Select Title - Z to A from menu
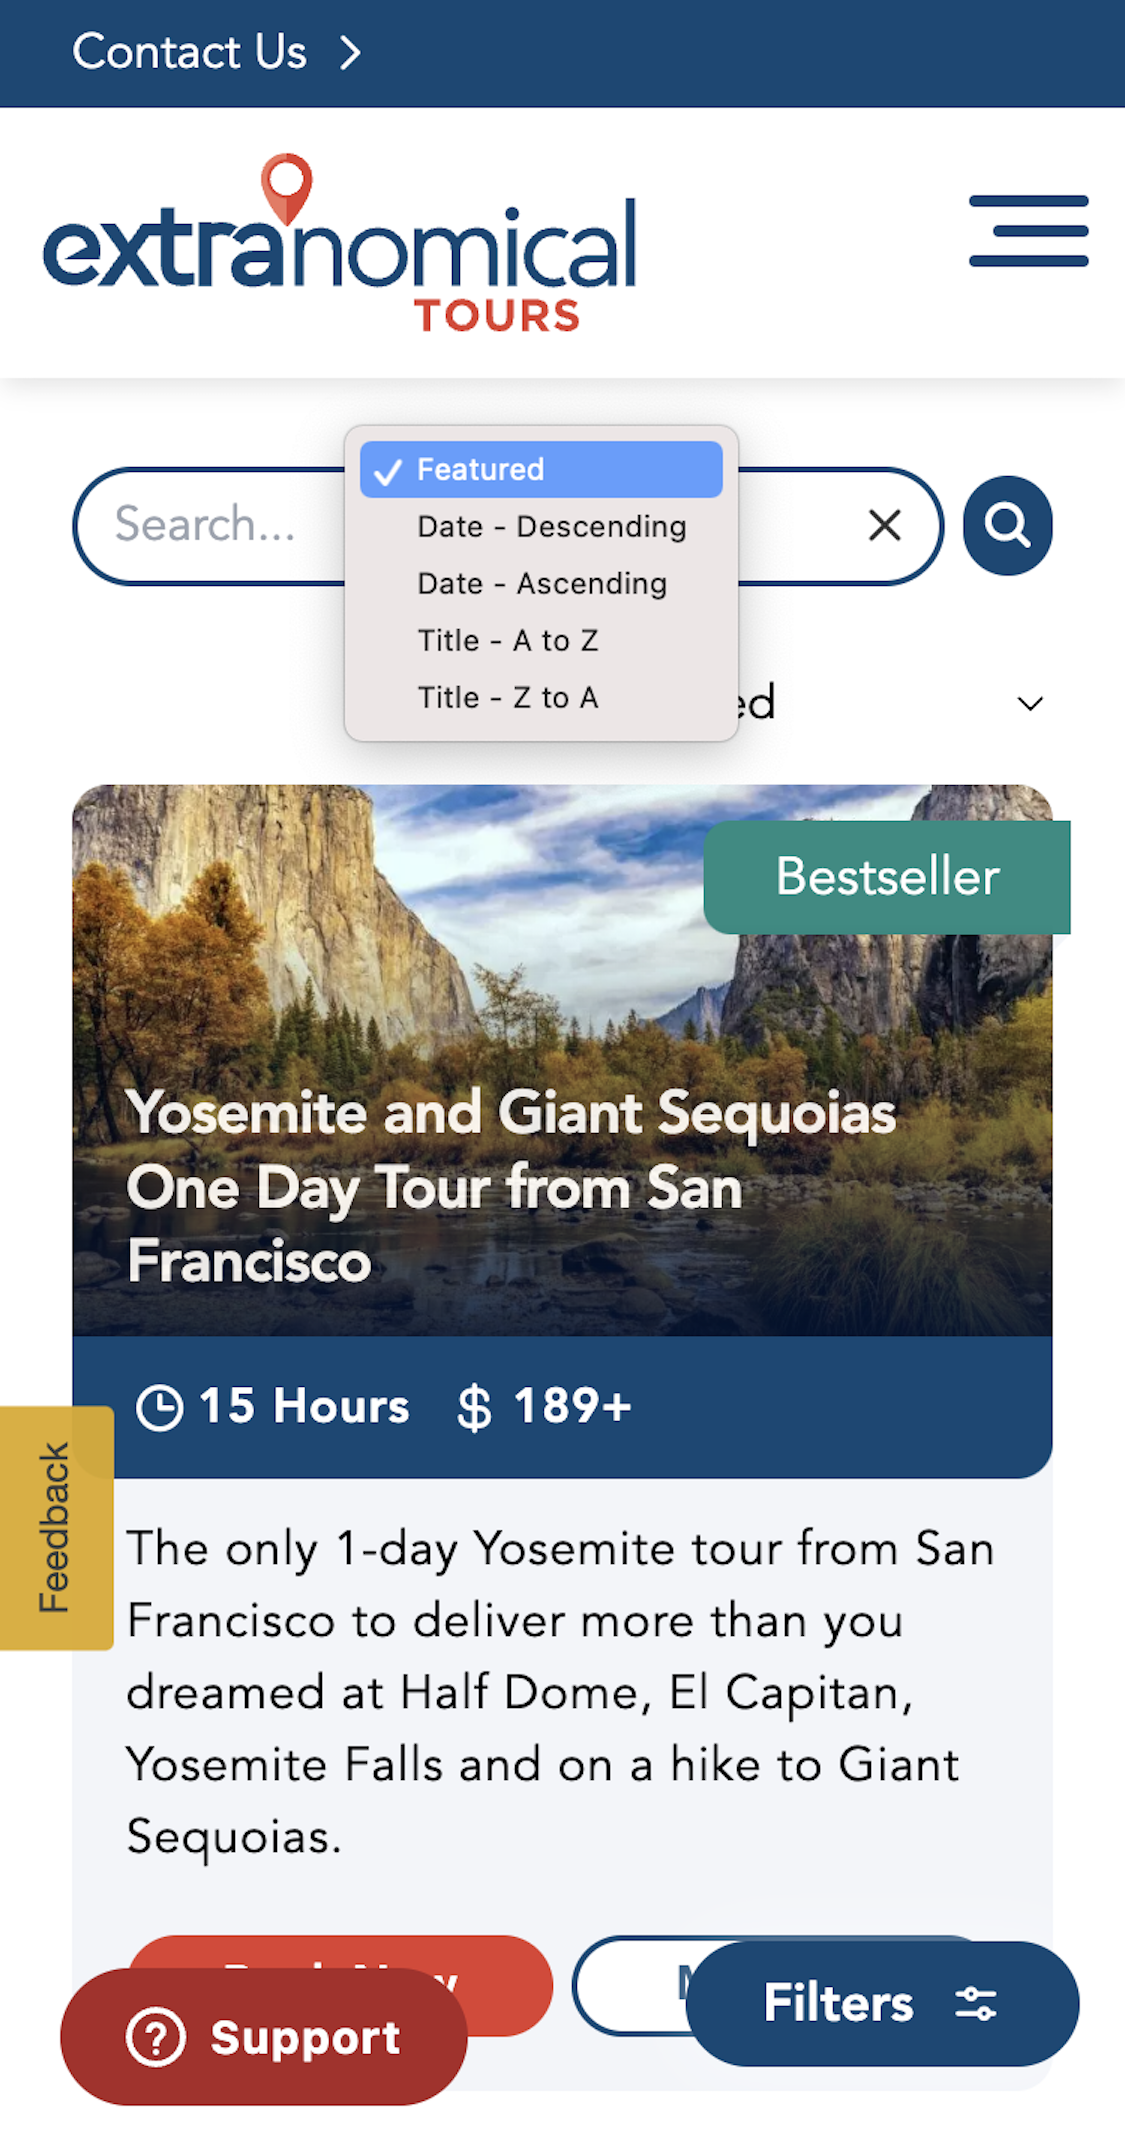1125x2148 pixels. [x=507, y=697]
